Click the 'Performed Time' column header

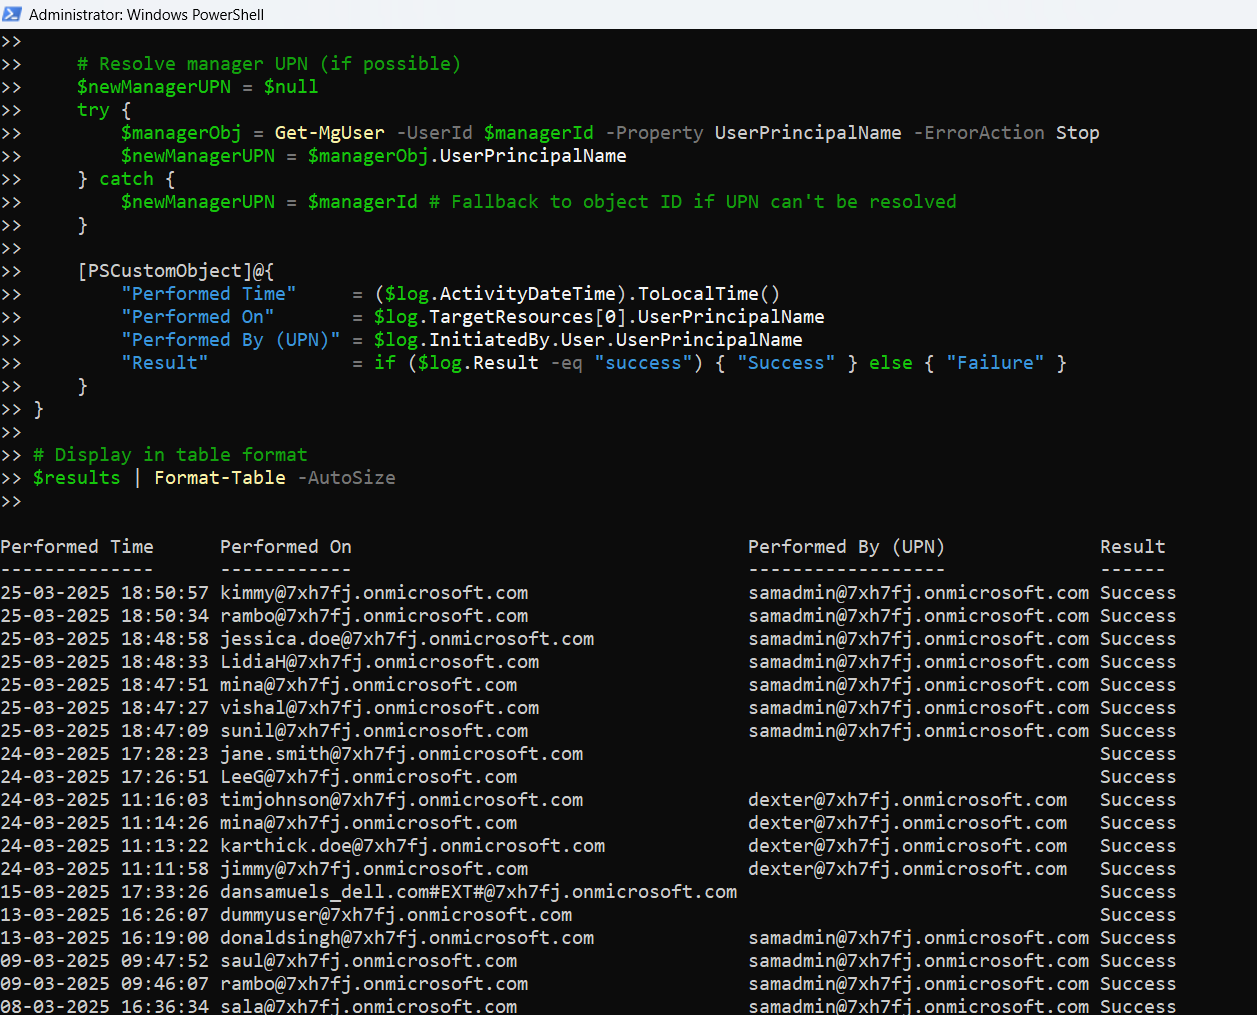coord(77,547)
